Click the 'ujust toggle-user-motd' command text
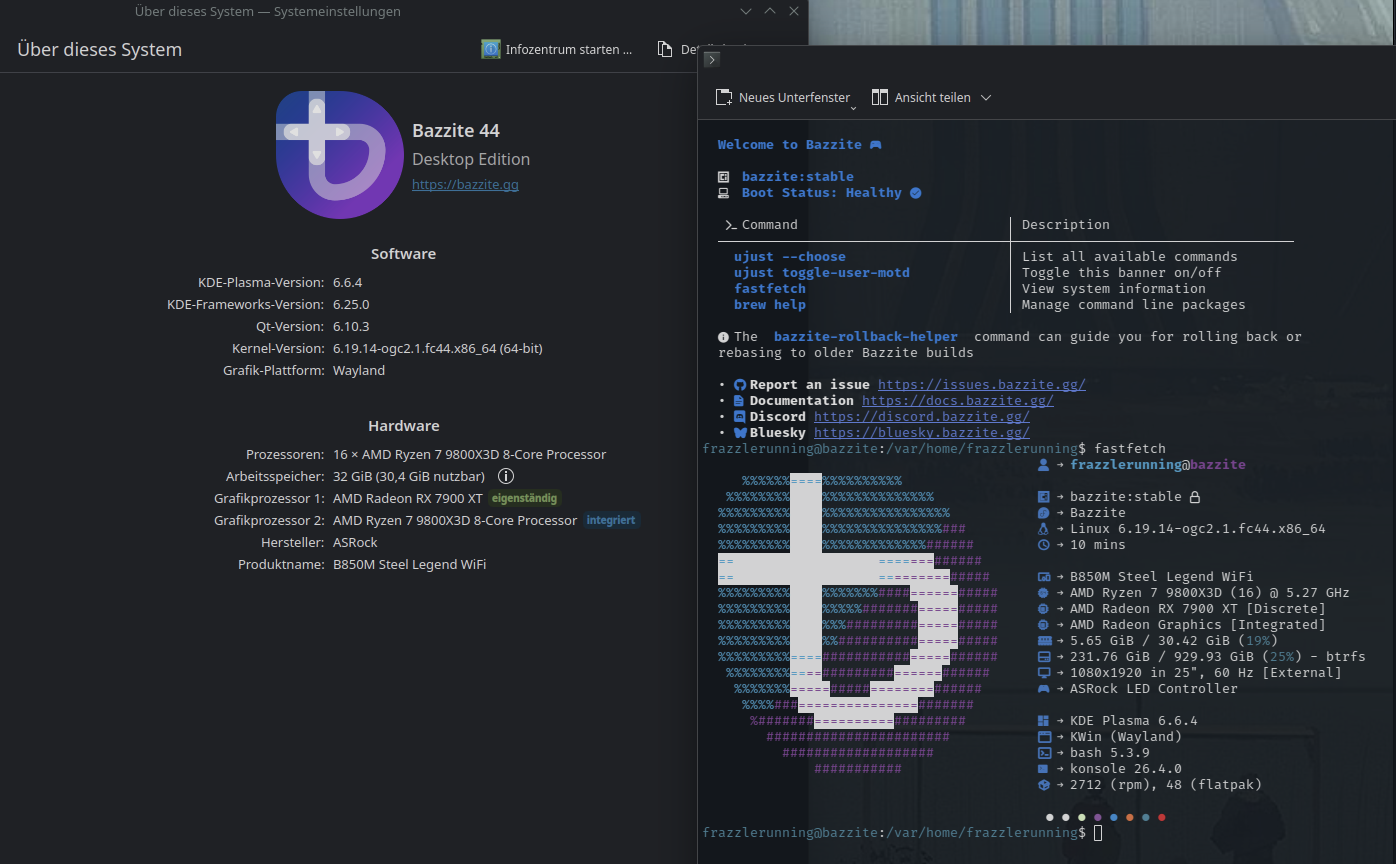The height and width of the screenshot is (864, 1396). click(822, 273)
